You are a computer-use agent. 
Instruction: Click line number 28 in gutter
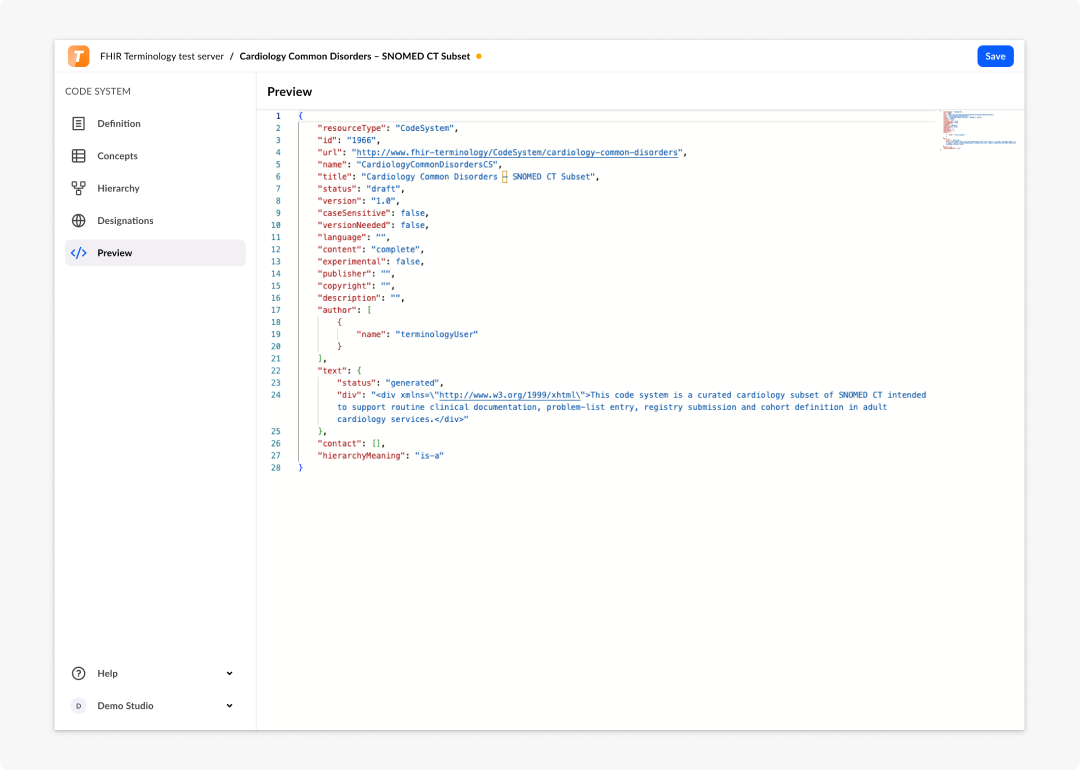pos(276,468)
